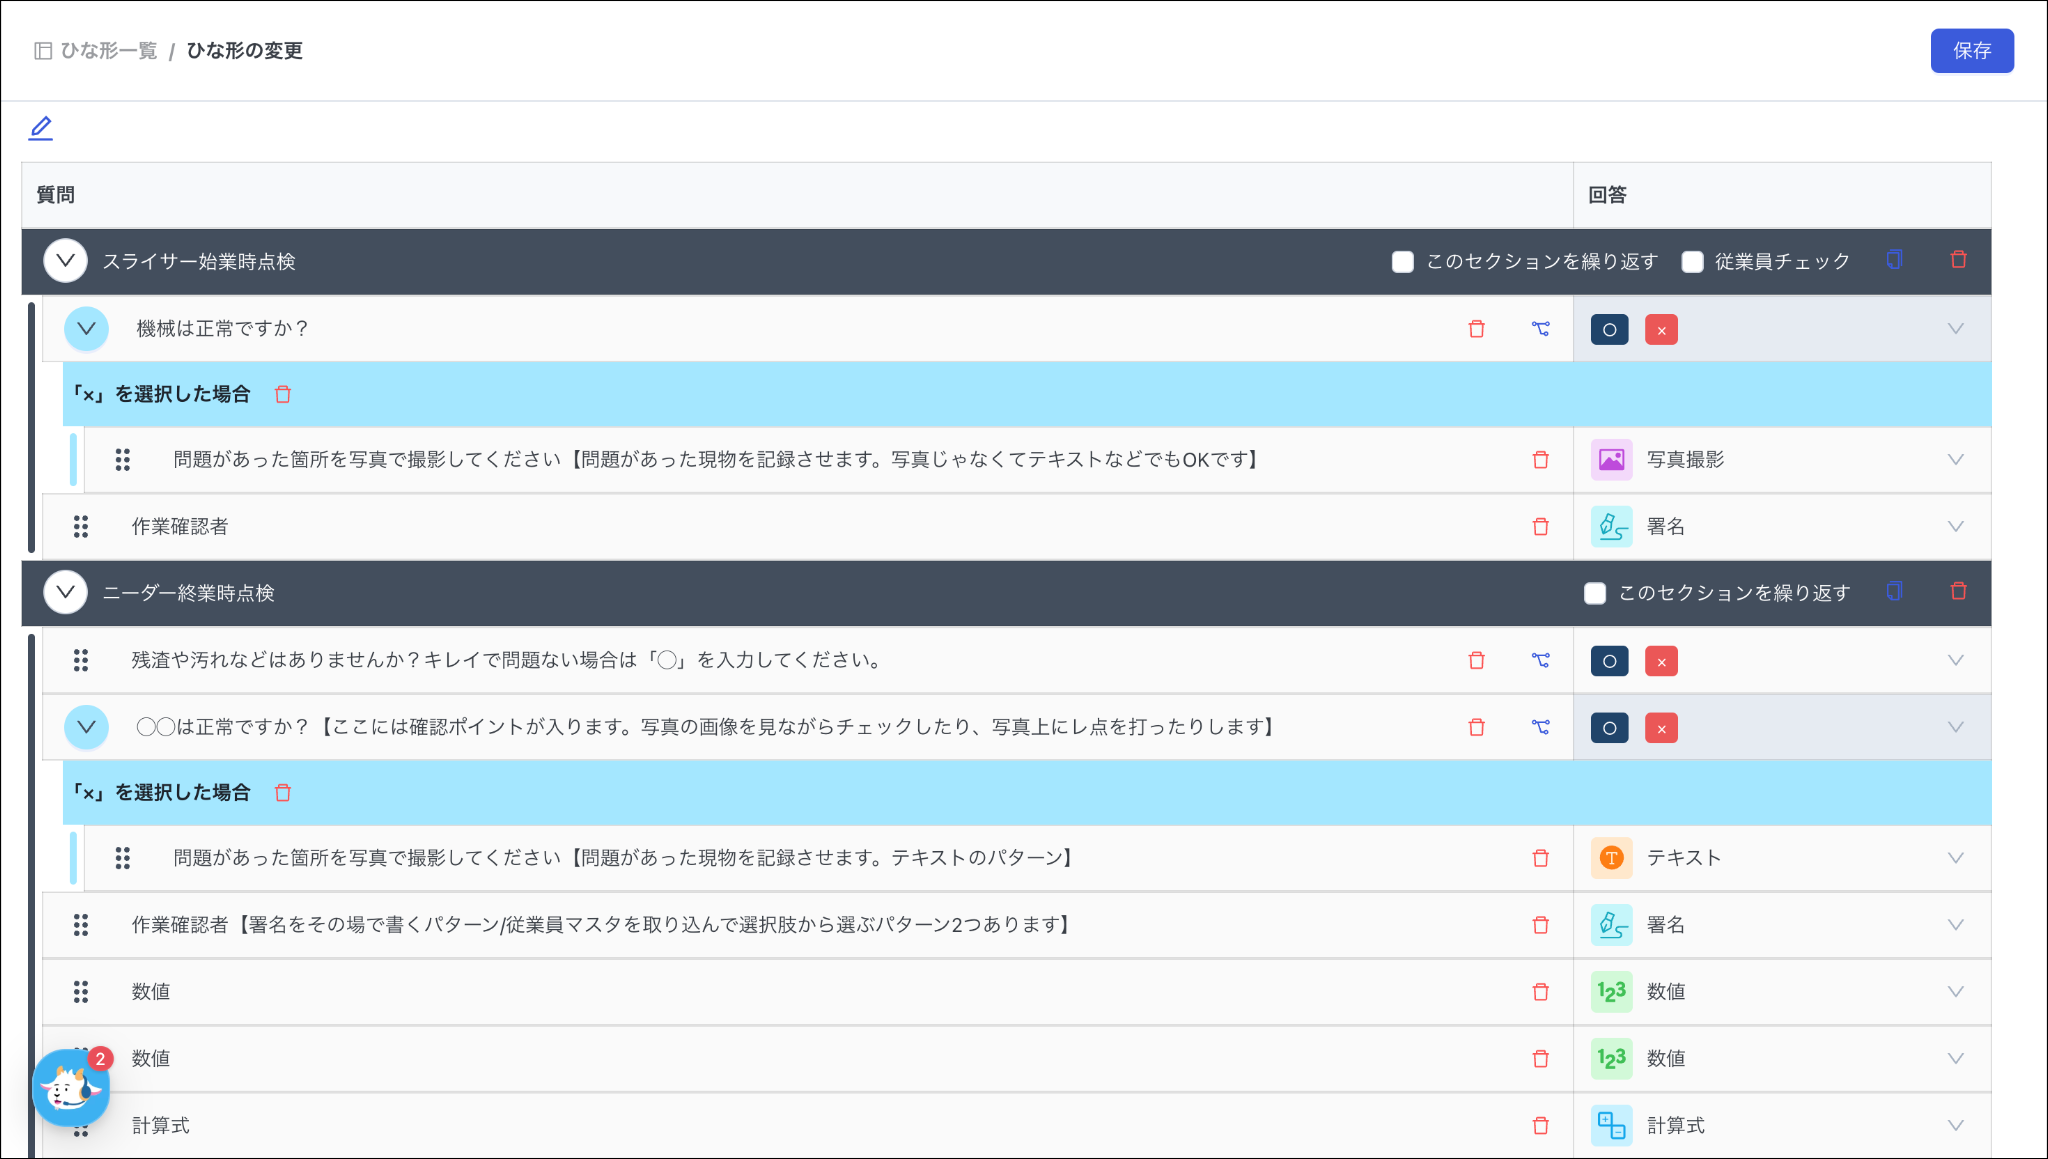Screen dimensions: 2048x1159
Task: Click drag handle of 残渣や汚れ question
Action: click(x=81, y=660)
